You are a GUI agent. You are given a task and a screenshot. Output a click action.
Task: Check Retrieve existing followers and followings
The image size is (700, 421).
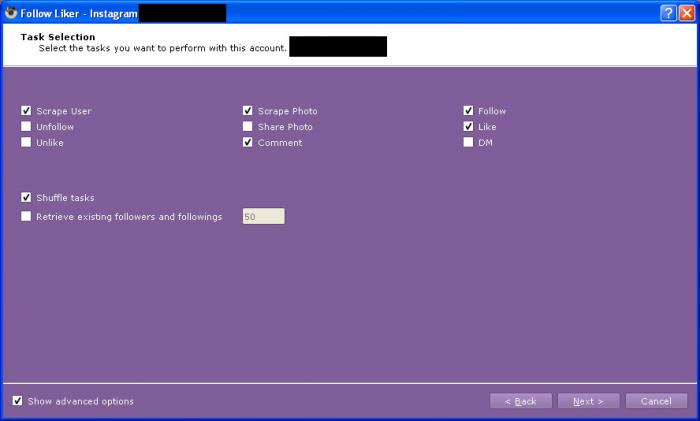click(x=26, y=217)
